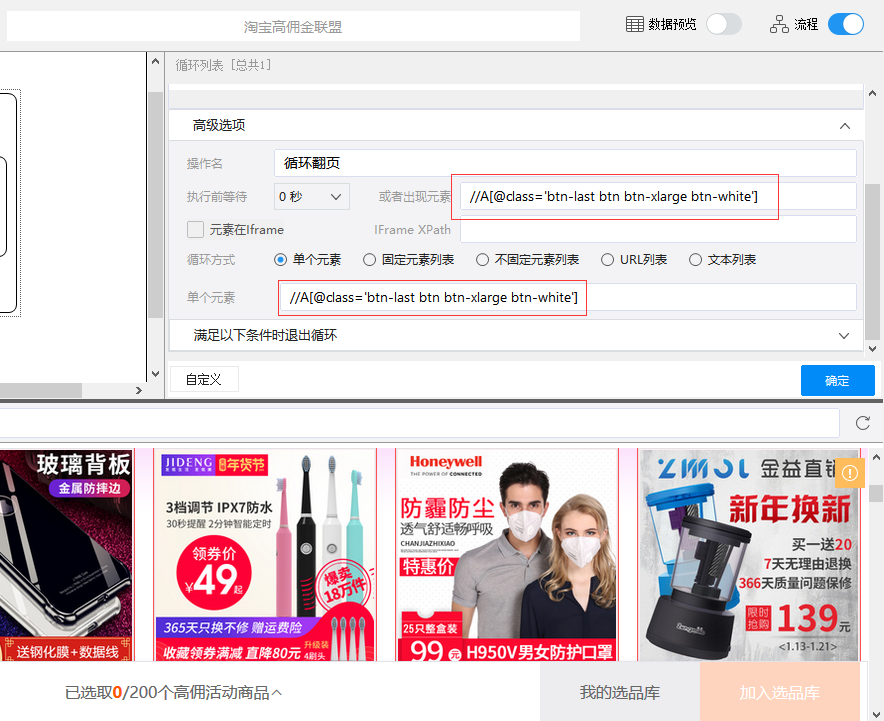Viewport: 884px width, 721px height.
Task: Click the data preview table icon
Action: (634, 24)
